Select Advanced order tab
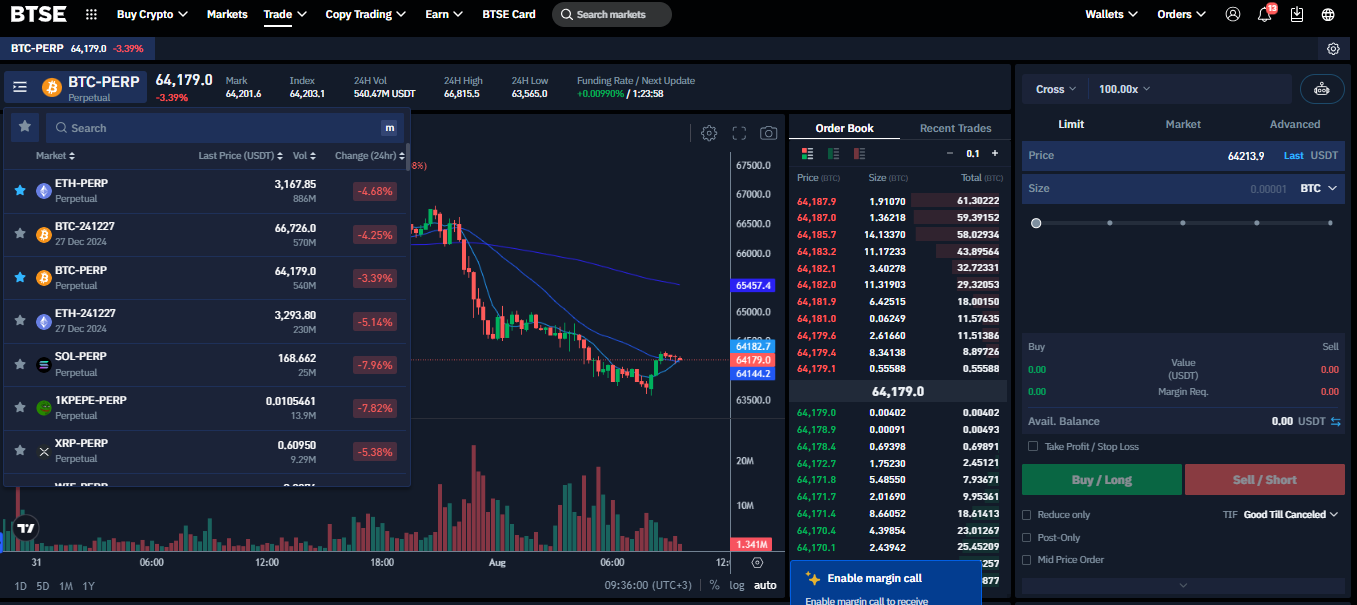 point(1295,124)
